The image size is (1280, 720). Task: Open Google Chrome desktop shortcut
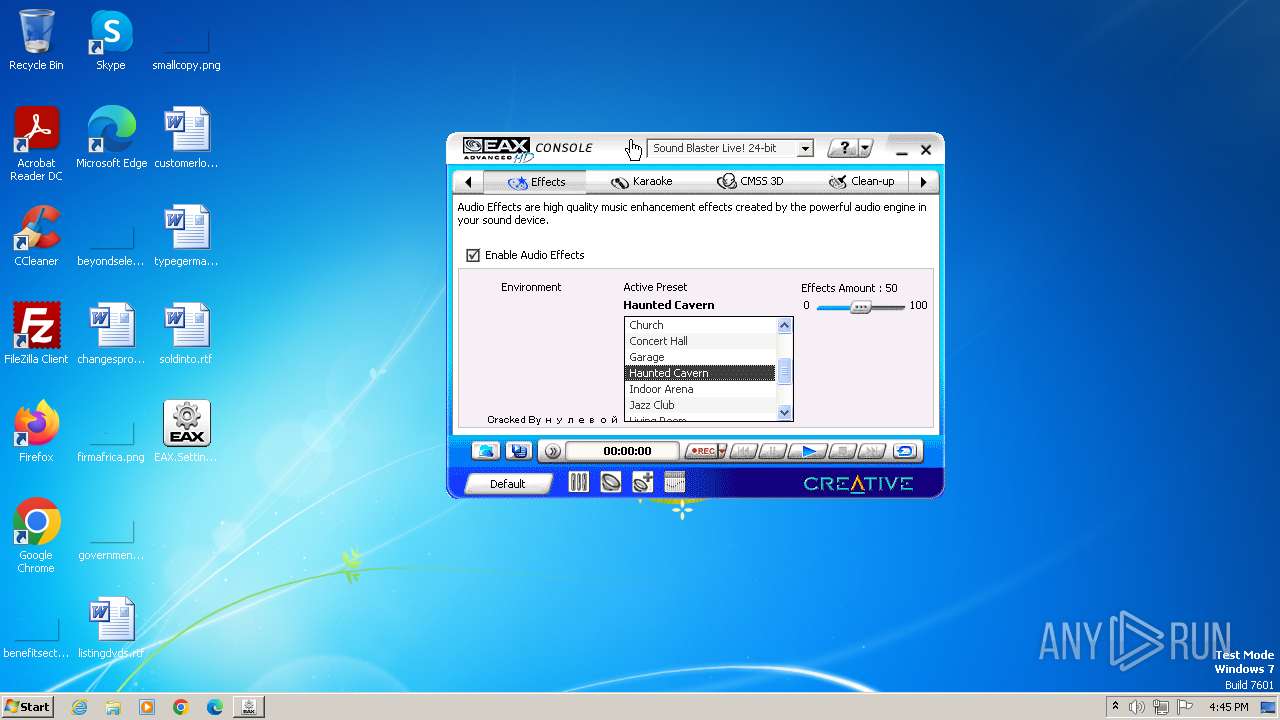click(36, 535)
